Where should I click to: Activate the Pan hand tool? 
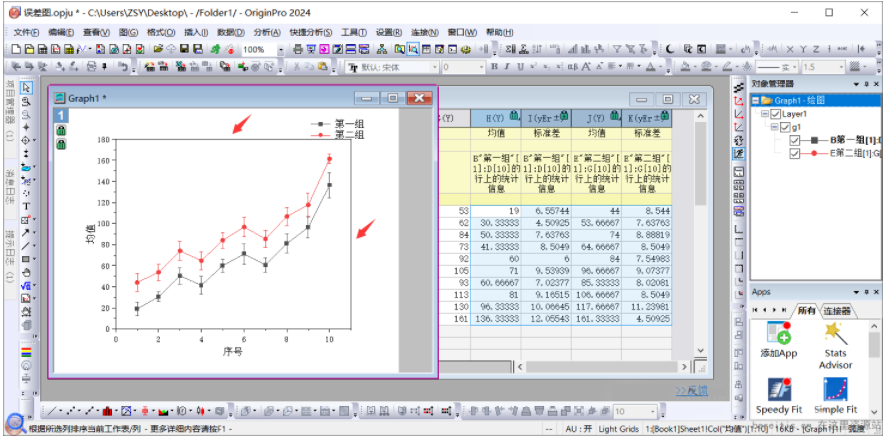coord(27,272)
